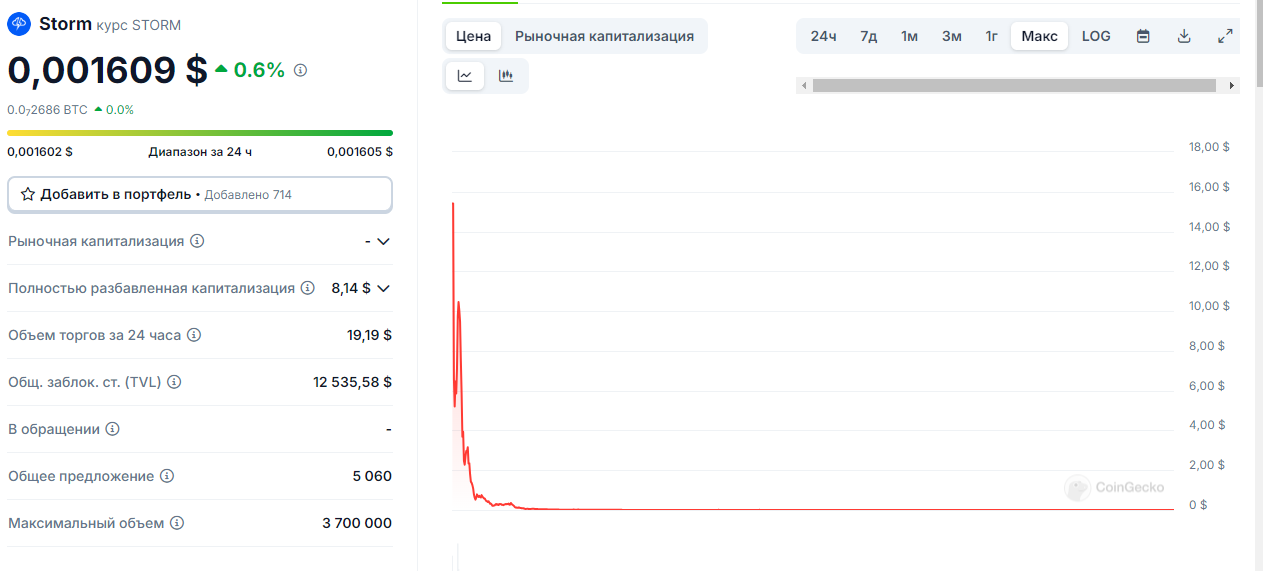This screenshot has height=571, width=1263.
Task: Click TVL value 12 535,58 $
Action: click(352, 382)
